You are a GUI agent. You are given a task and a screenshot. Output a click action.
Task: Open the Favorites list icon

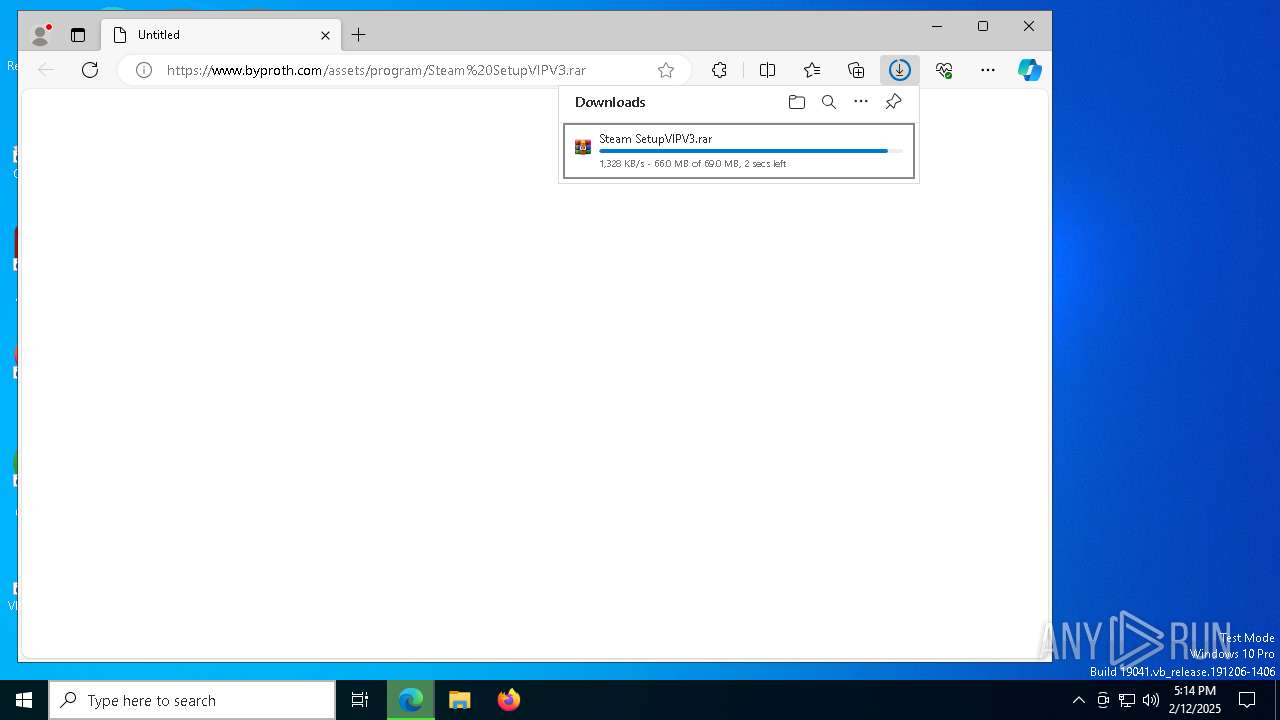[x=812, y=70]
